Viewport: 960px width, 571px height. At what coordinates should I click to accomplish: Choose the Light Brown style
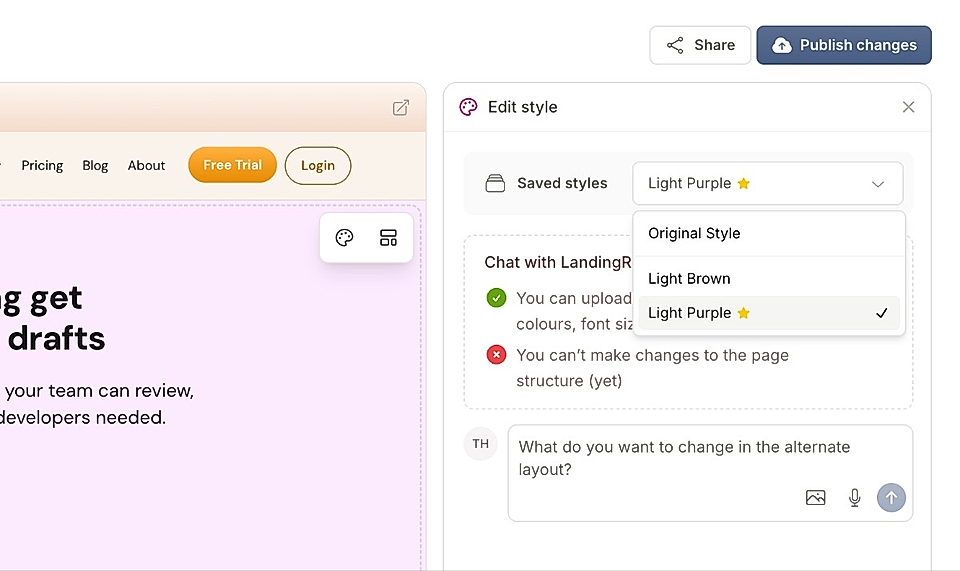pos(768,278)
